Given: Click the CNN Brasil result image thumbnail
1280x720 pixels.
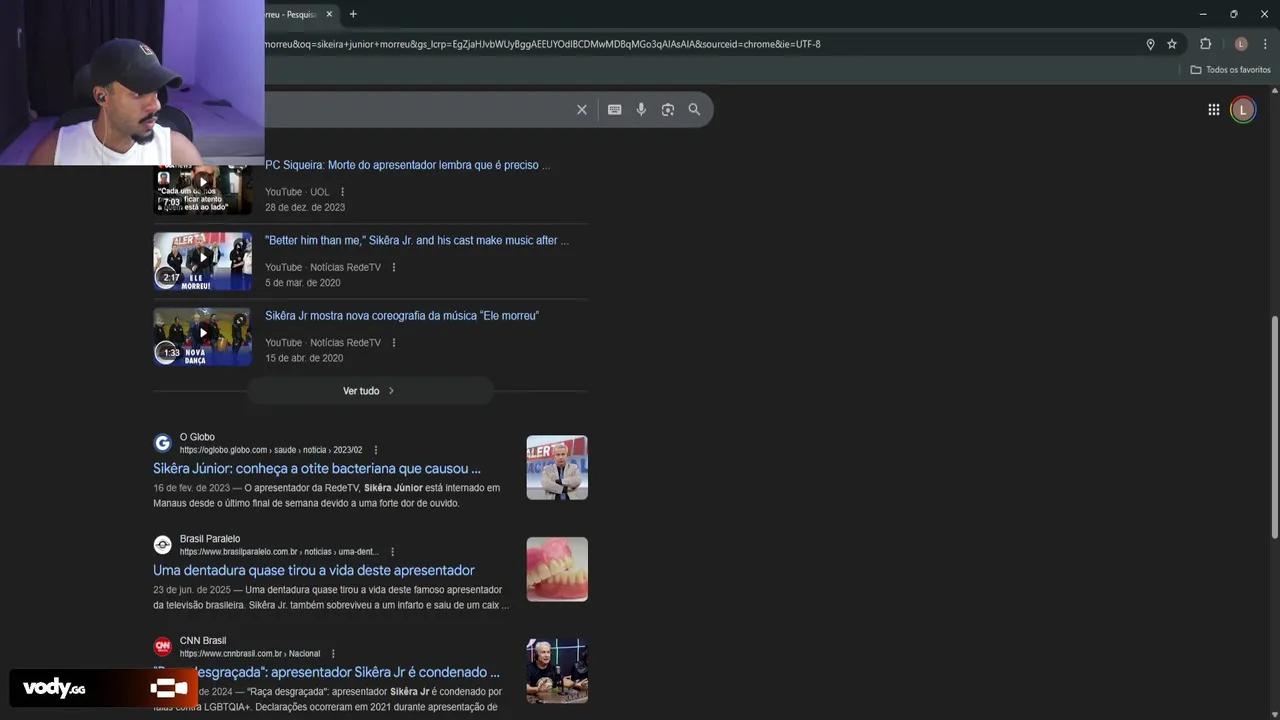Looking at the screenshot, I should [557, 671].
